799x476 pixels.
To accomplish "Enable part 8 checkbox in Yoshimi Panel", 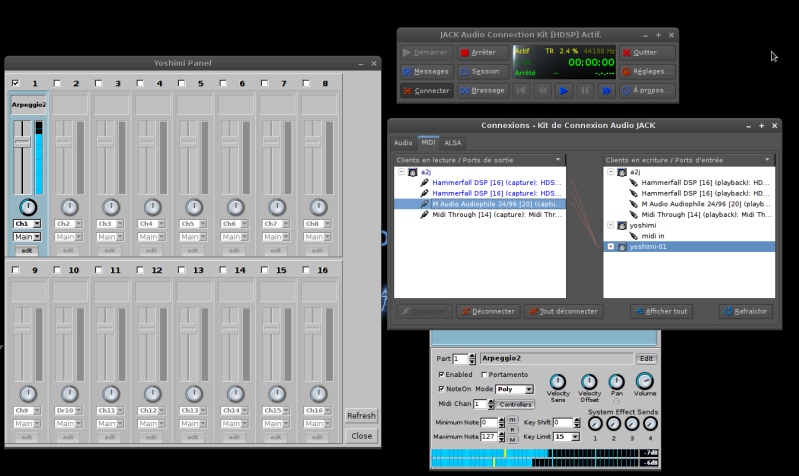I will coord(306,83).
